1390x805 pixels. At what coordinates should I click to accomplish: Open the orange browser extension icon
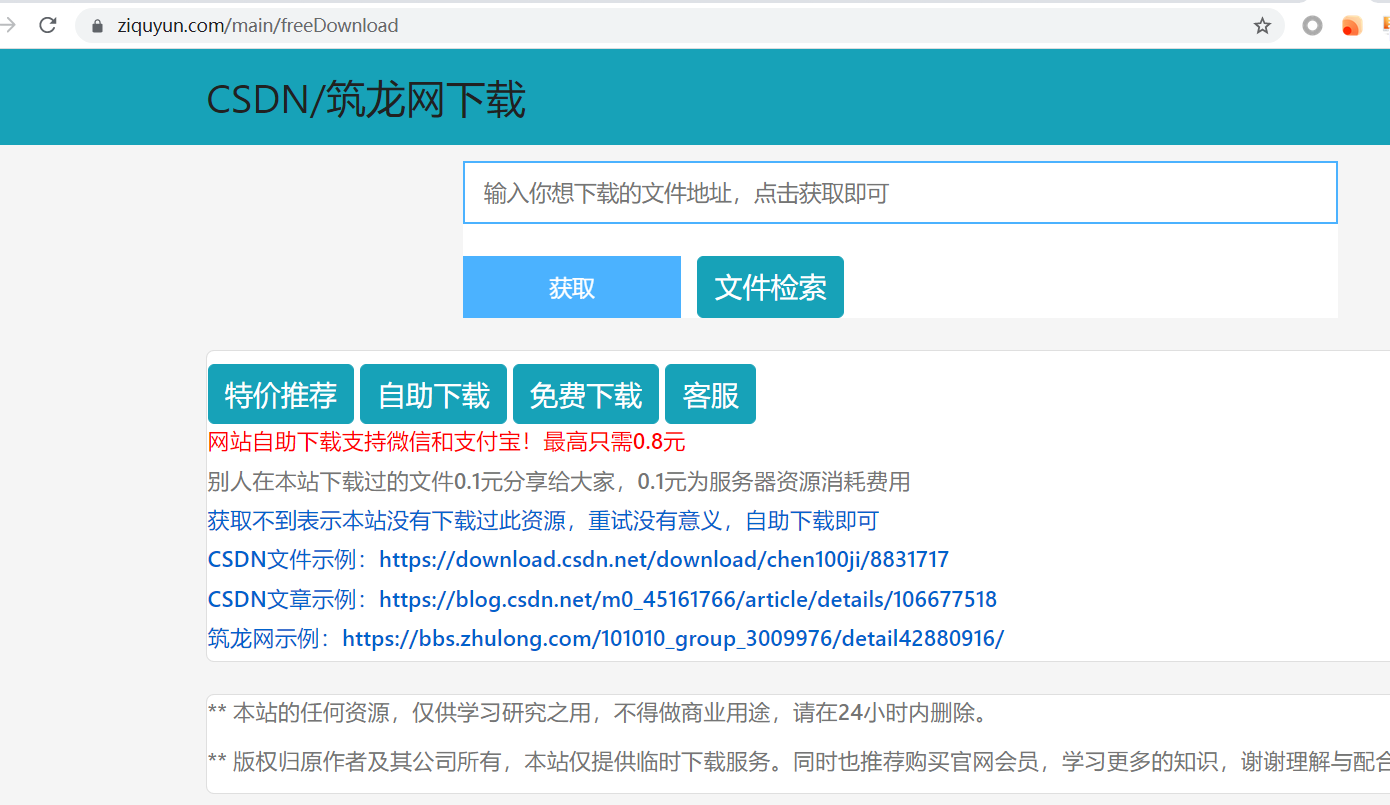click(1351, 26)
